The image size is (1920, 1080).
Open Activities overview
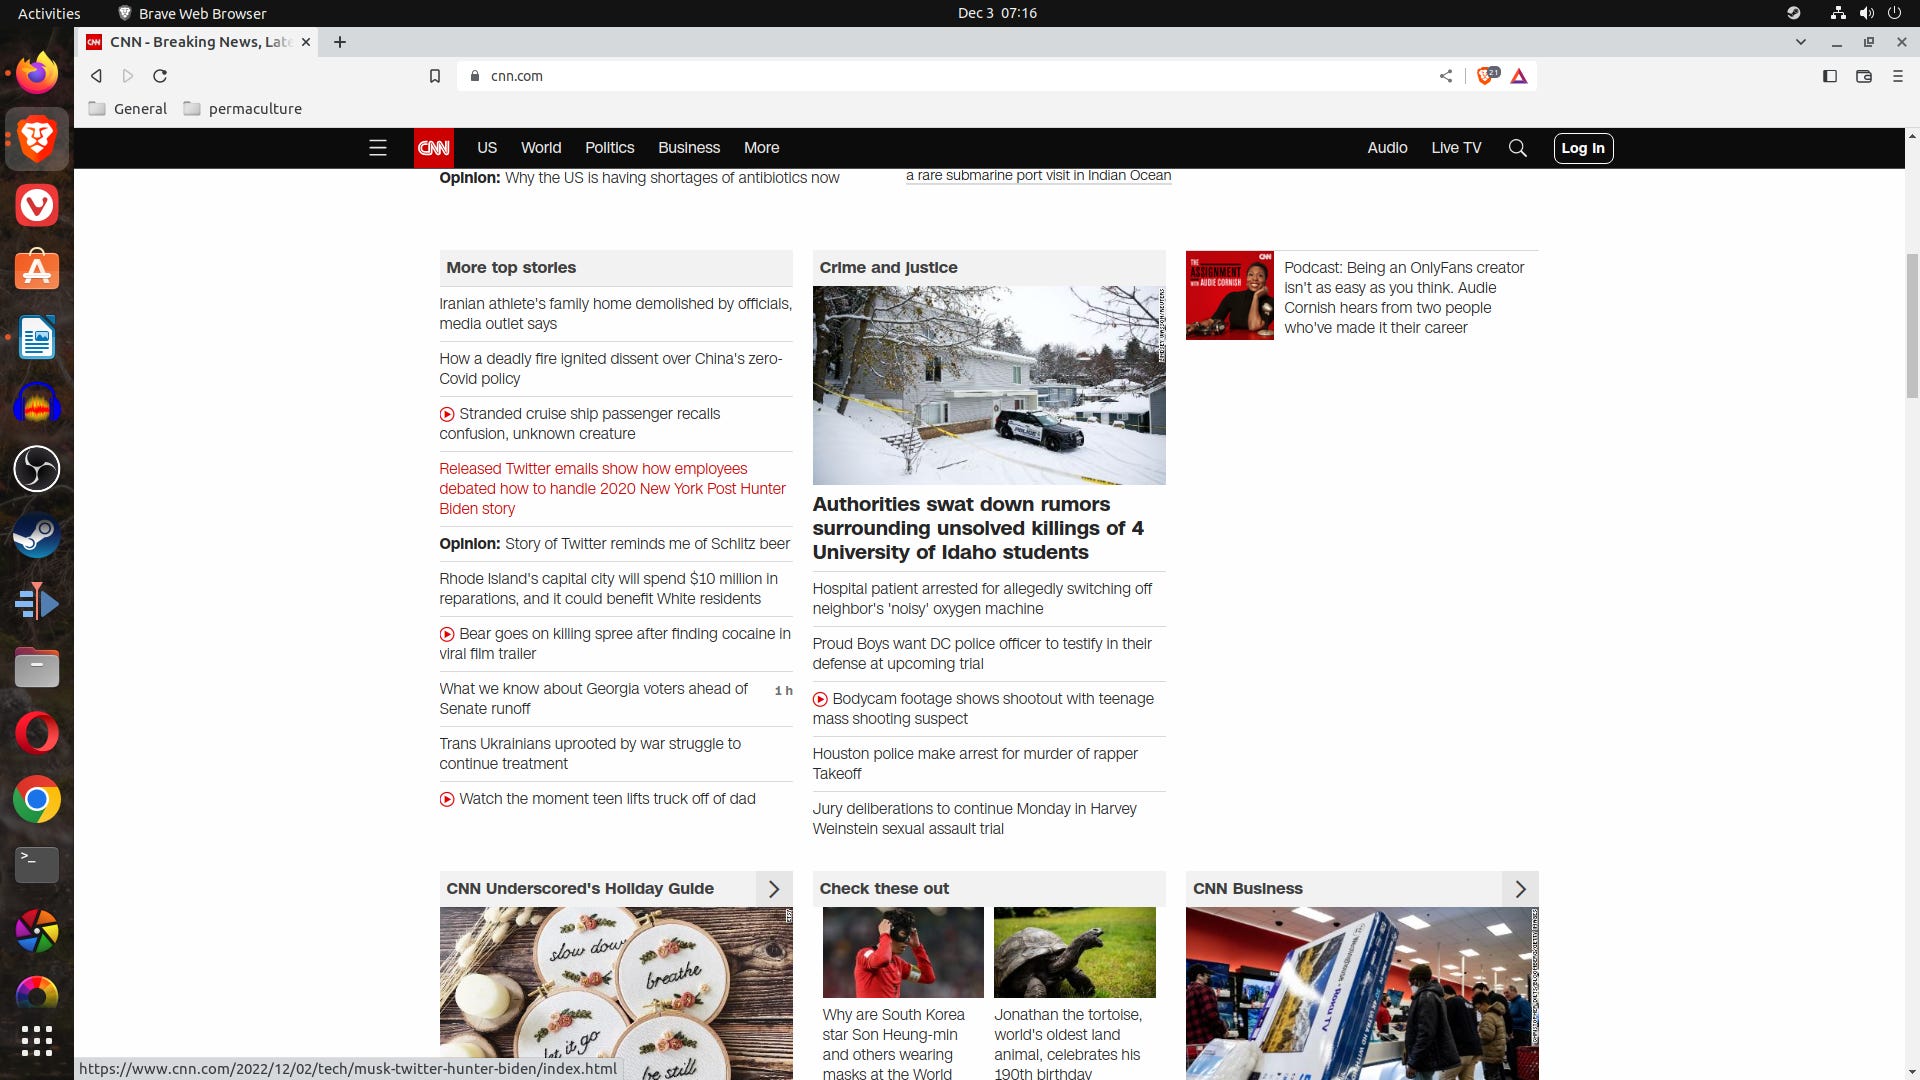(x=49, y=13)
